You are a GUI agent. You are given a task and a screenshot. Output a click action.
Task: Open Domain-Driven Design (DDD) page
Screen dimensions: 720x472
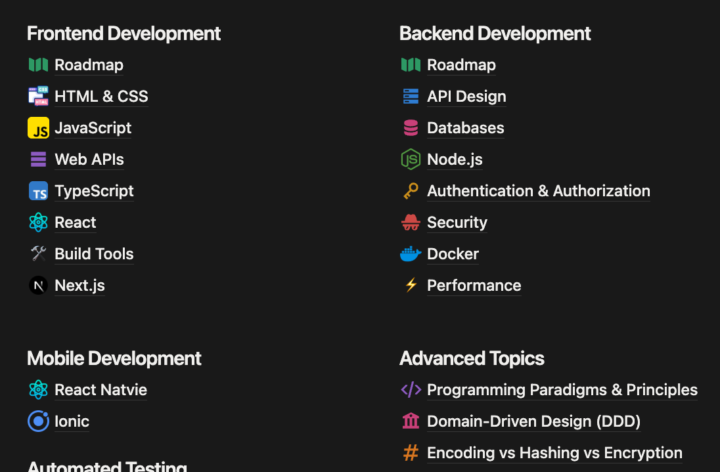click(x=534, y=421)
